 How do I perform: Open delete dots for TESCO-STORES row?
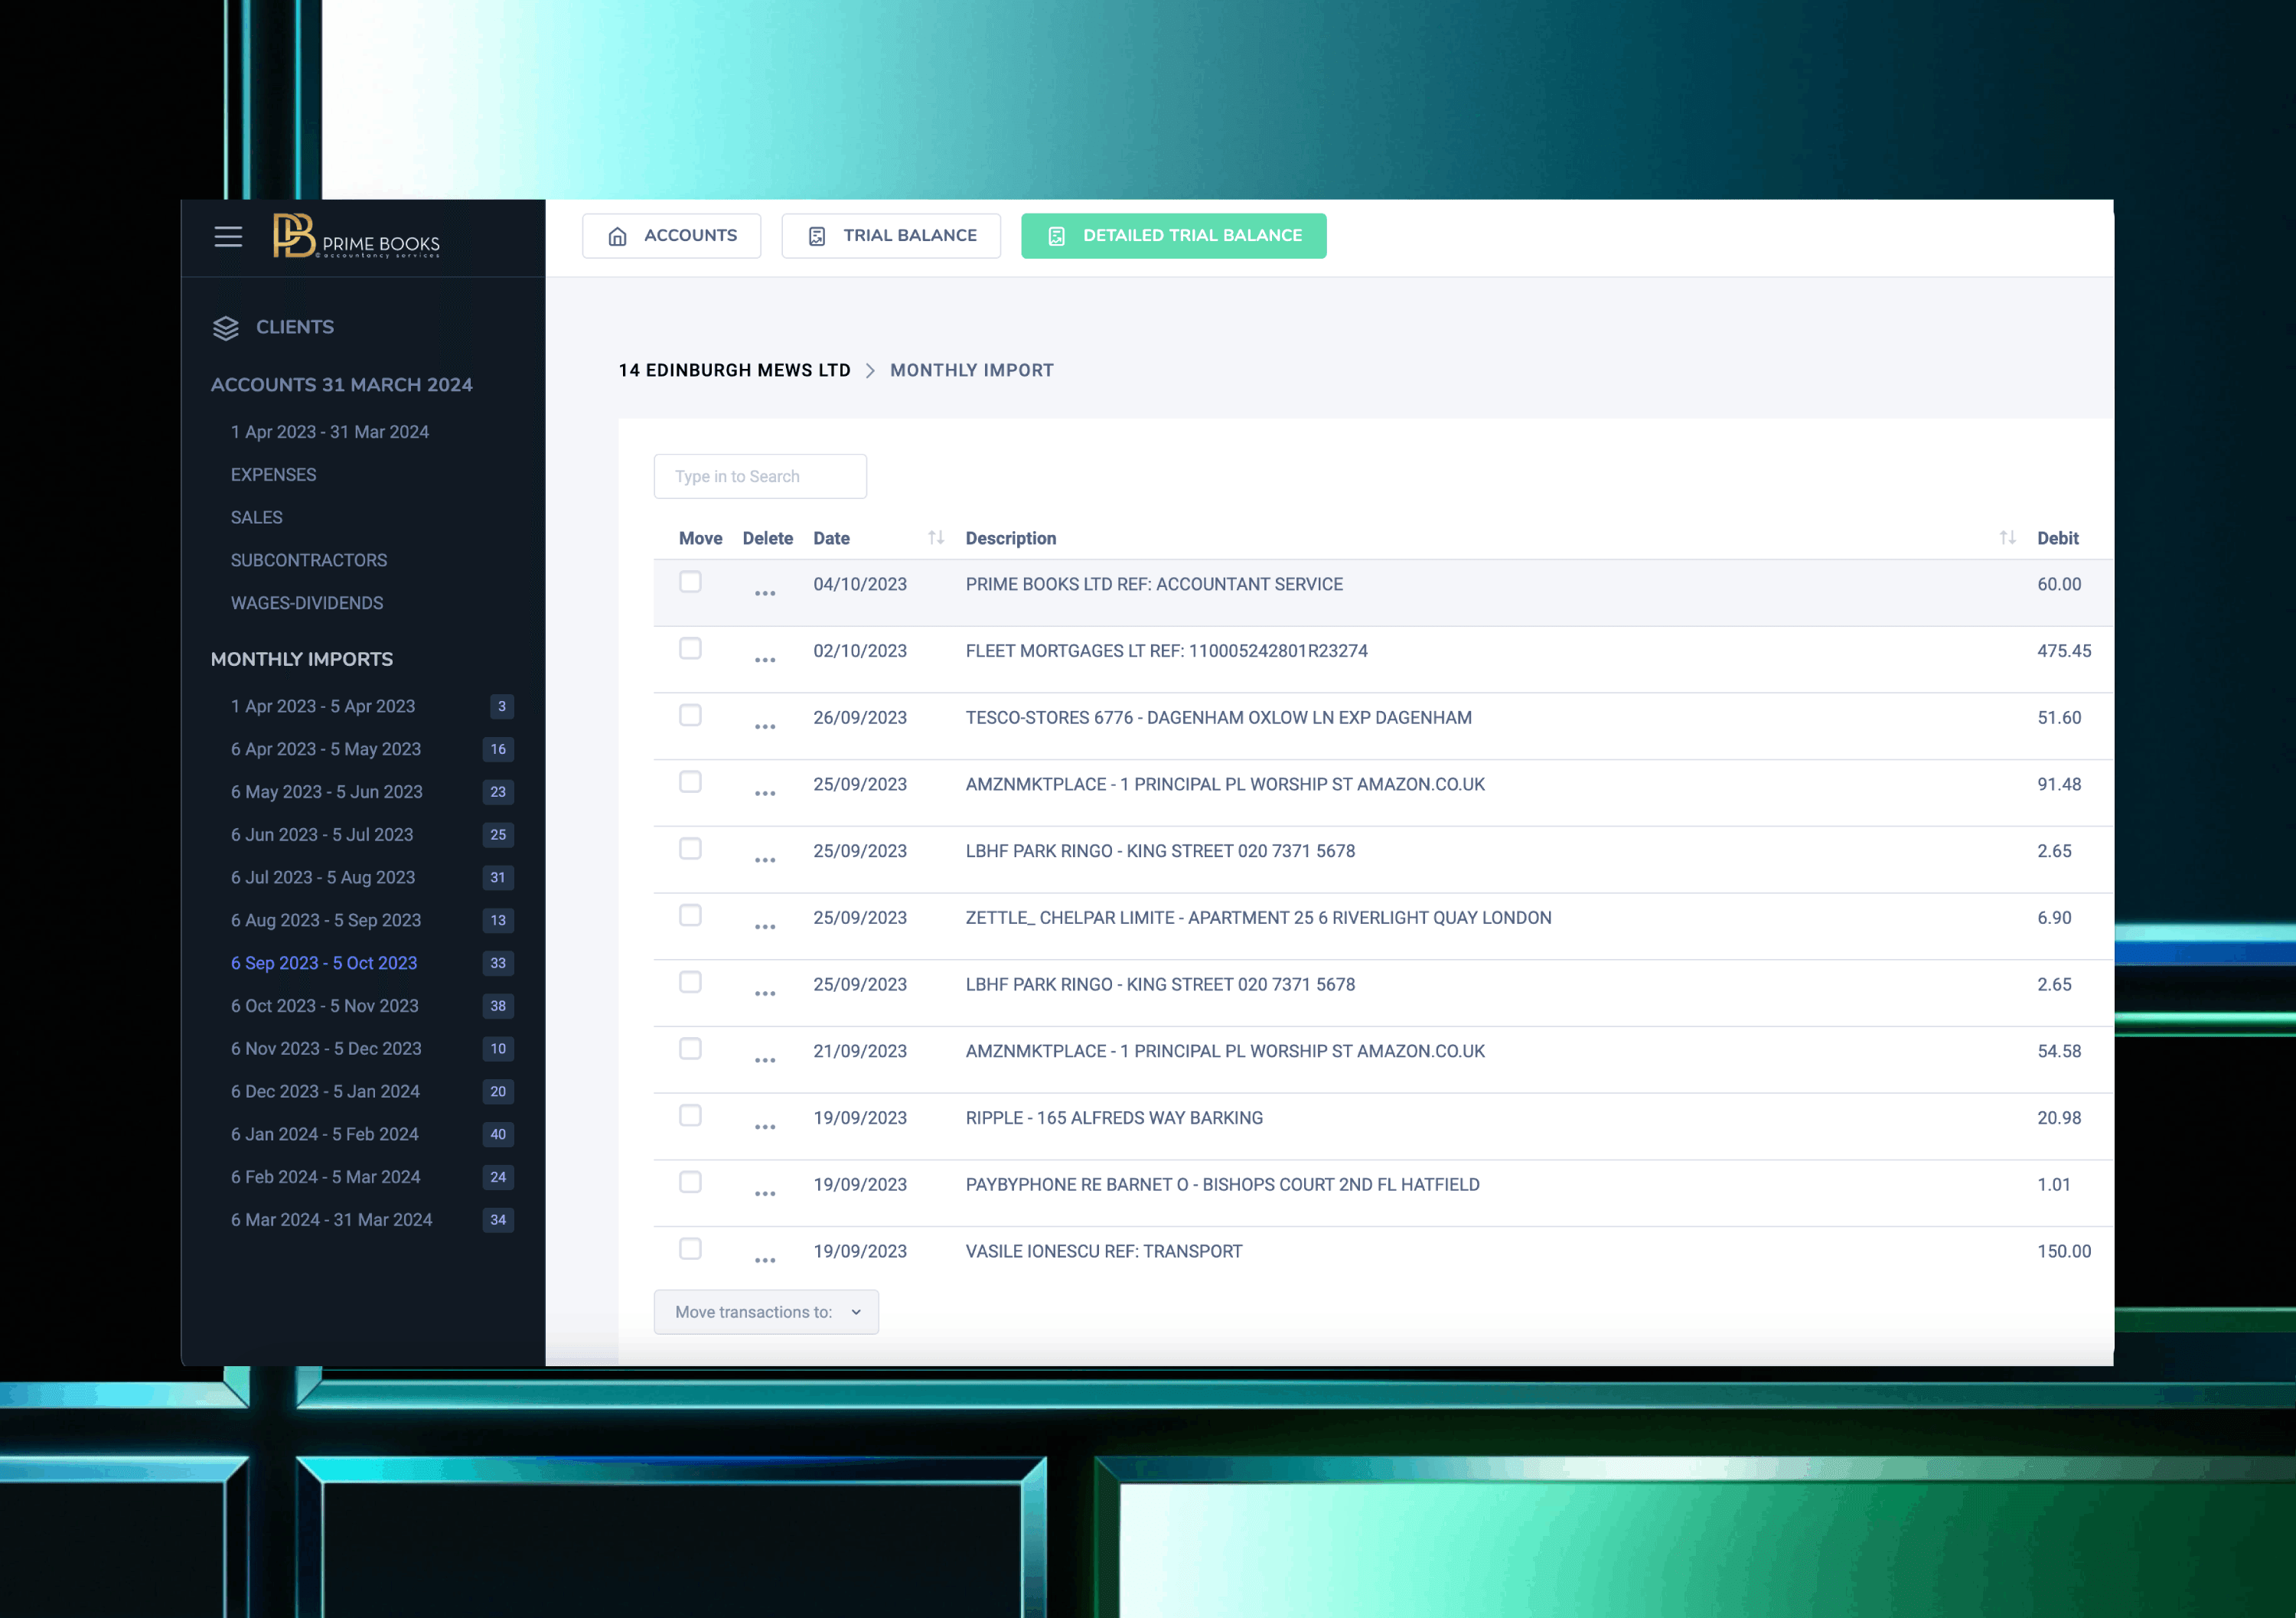tap(765, 727)
